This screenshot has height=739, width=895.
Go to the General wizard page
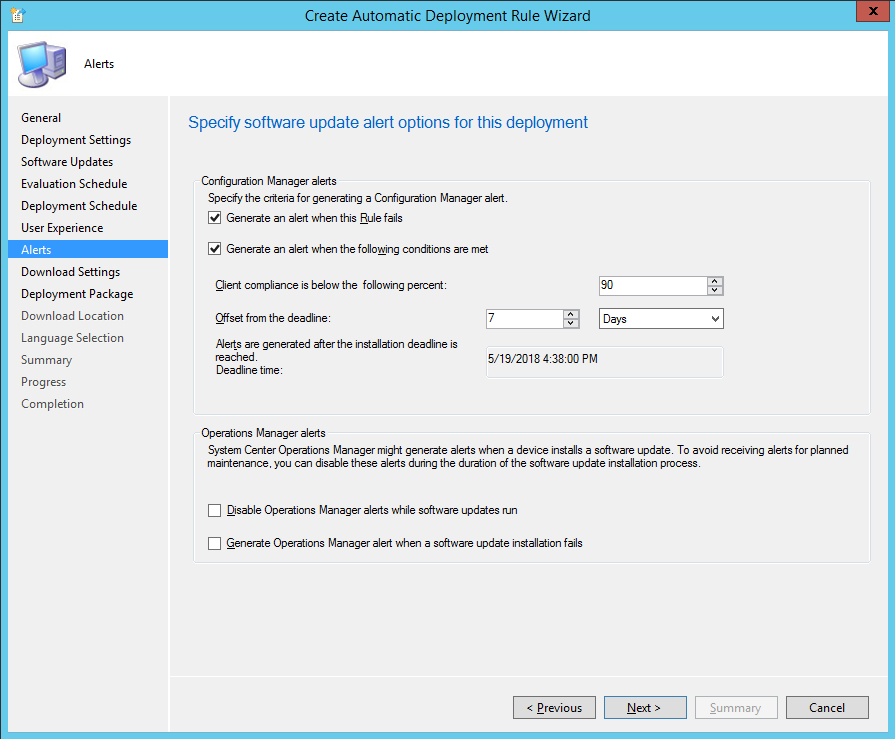point(41,118)
